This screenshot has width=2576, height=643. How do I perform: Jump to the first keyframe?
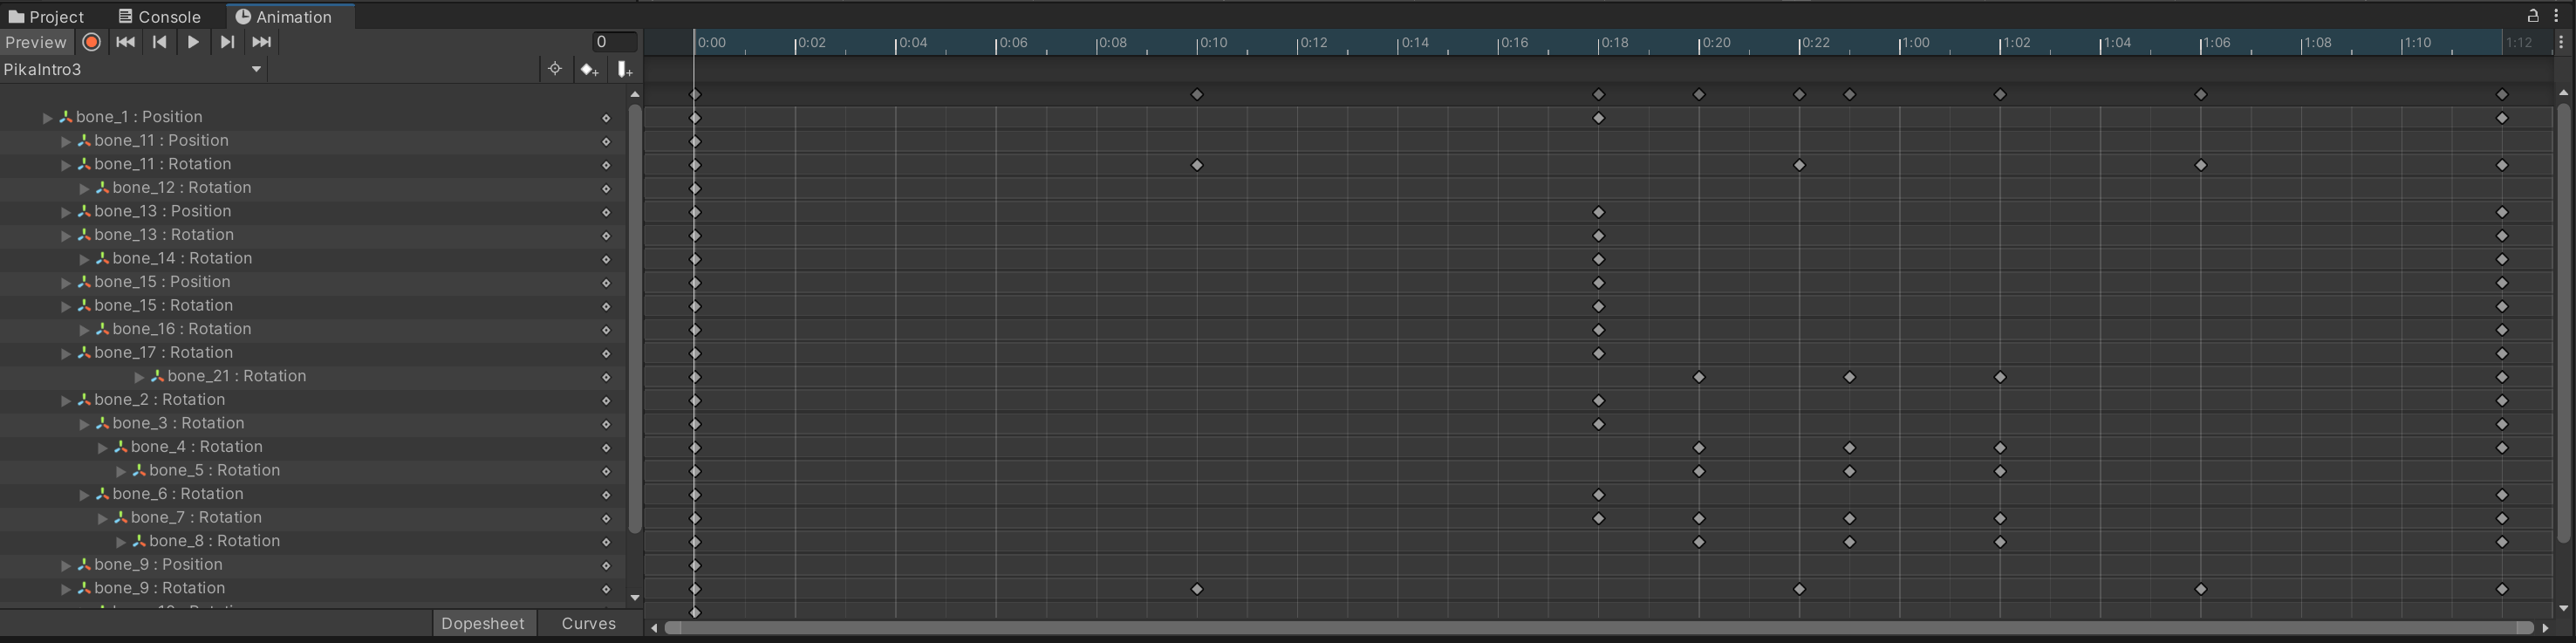point(125,42)
